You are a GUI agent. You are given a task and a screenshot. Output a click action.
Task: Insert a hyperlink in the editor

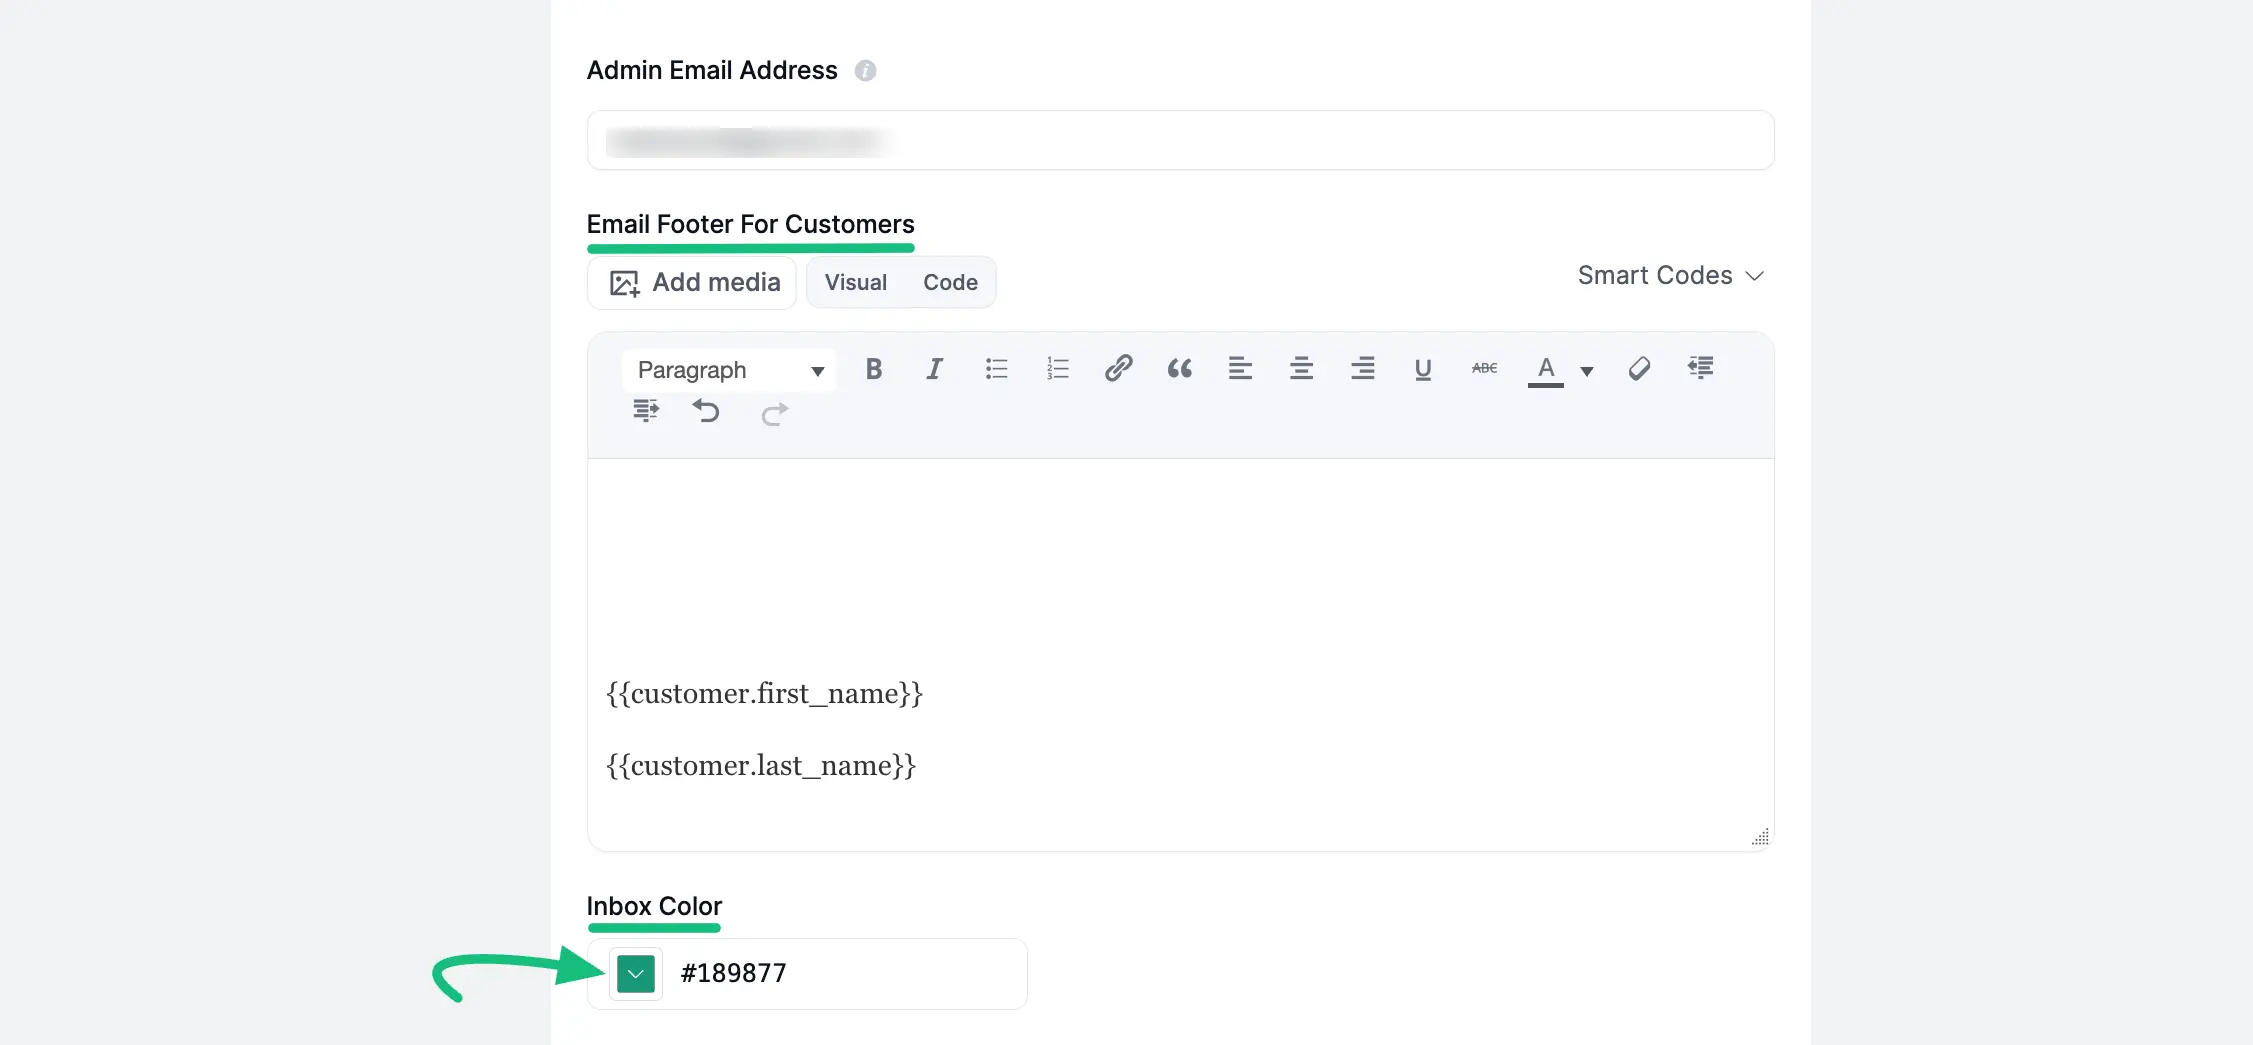(x=1118, y=368)
